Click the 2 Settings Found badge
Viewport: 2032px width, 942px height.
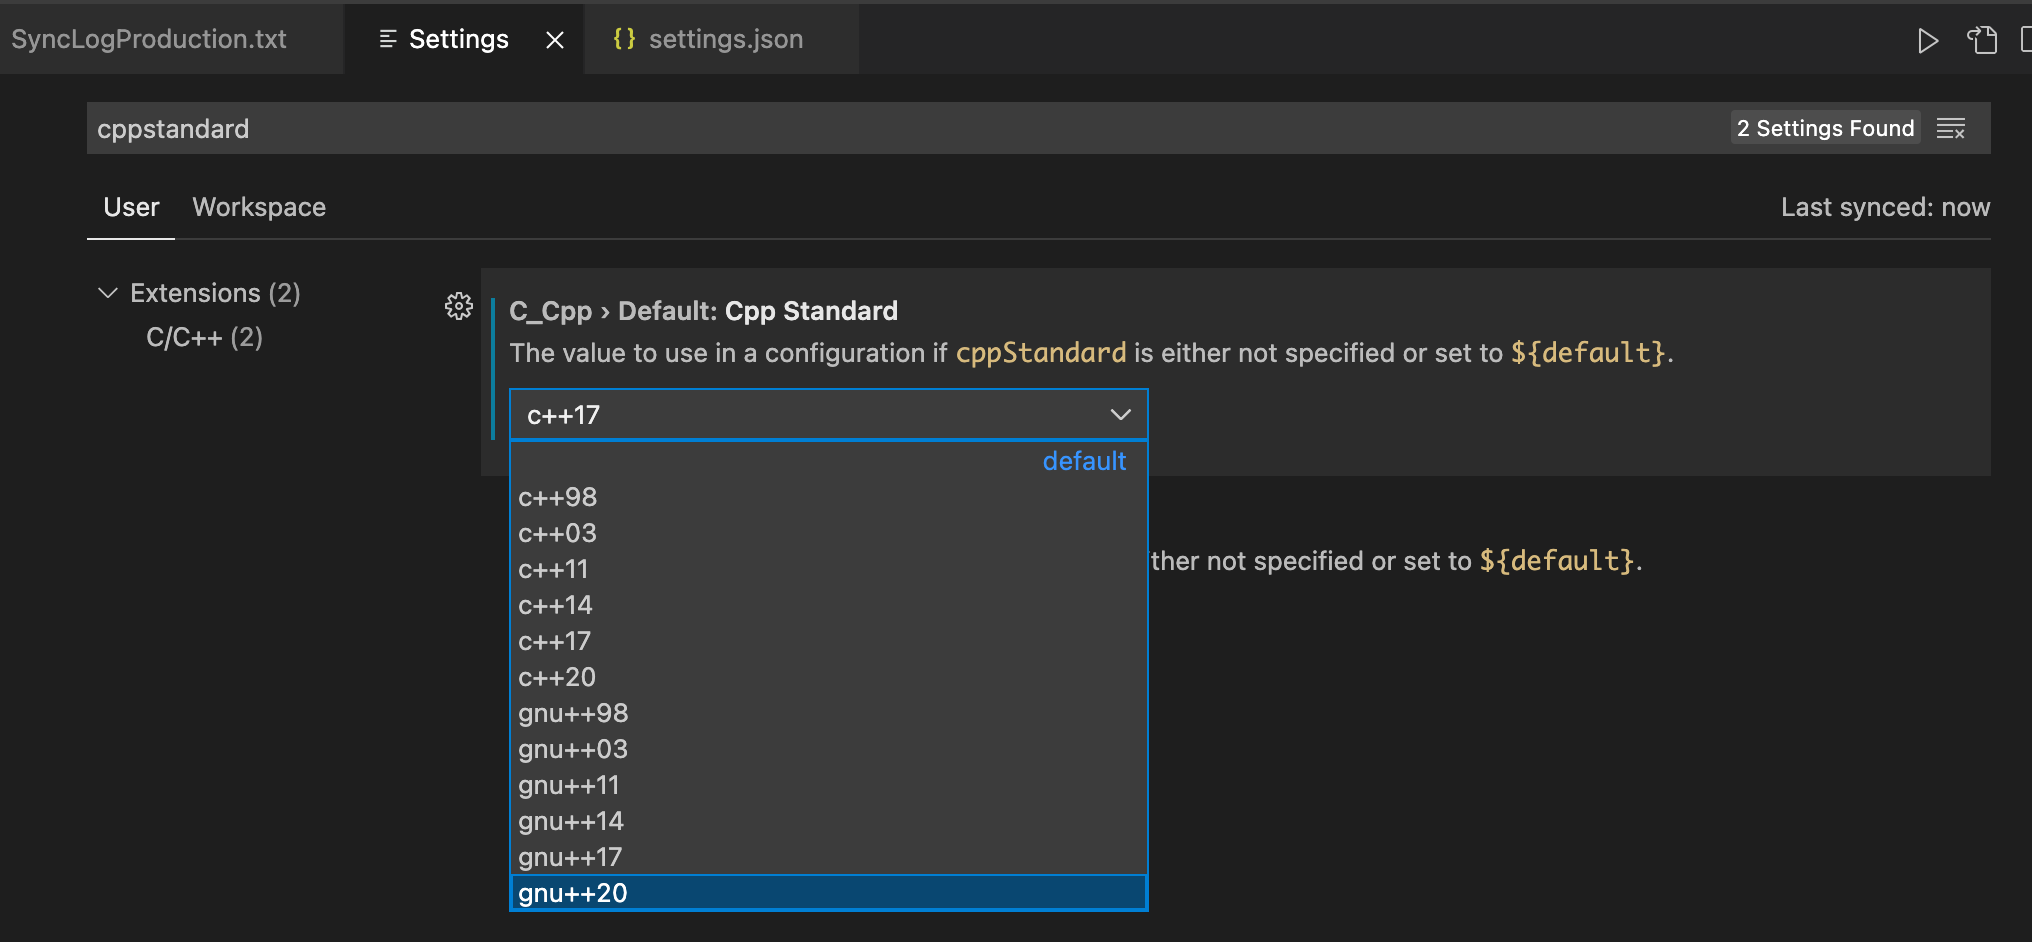coord(1825,128)
